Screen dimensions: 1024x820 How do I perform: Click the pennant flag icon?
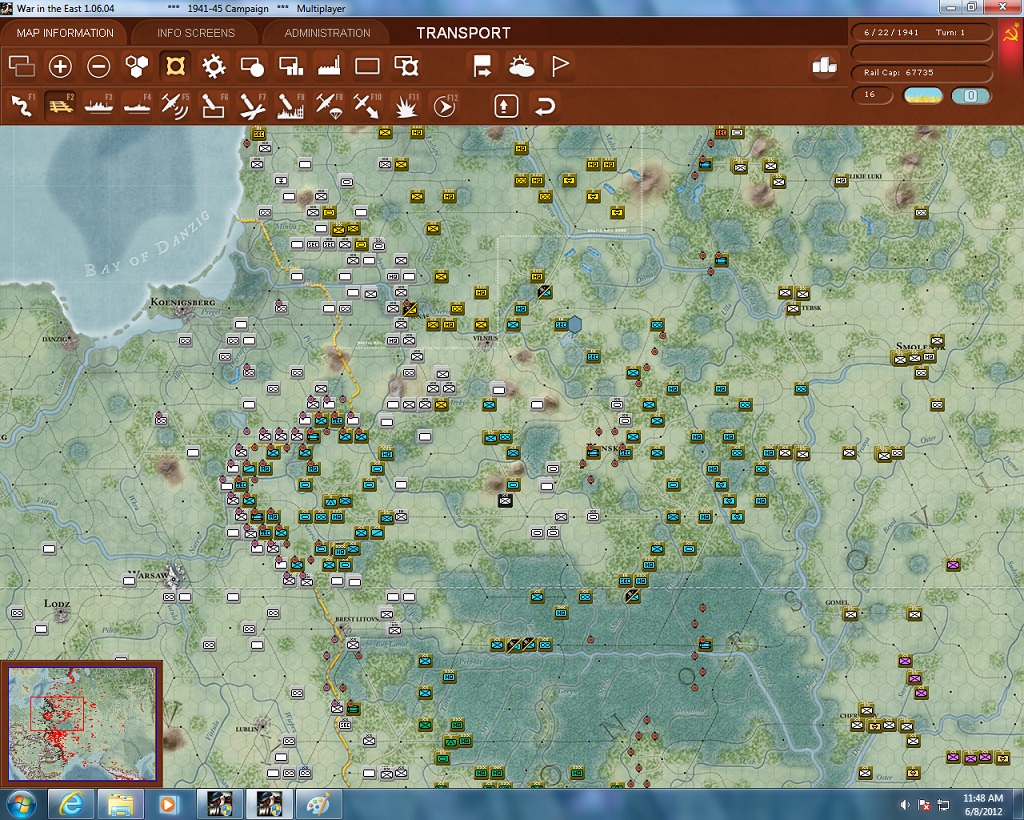[560, 66]
